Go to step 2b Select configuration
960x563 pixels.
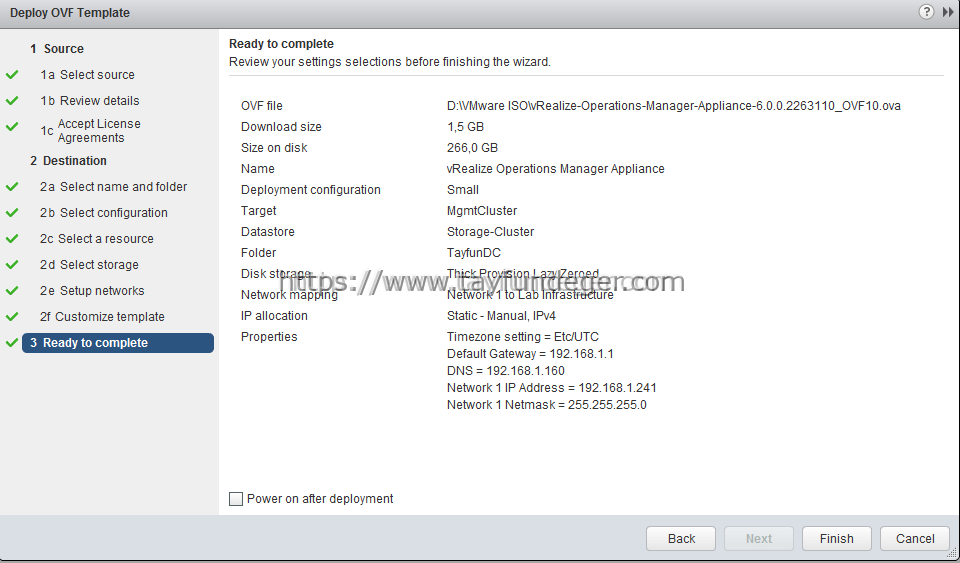[x=104, y=213]
